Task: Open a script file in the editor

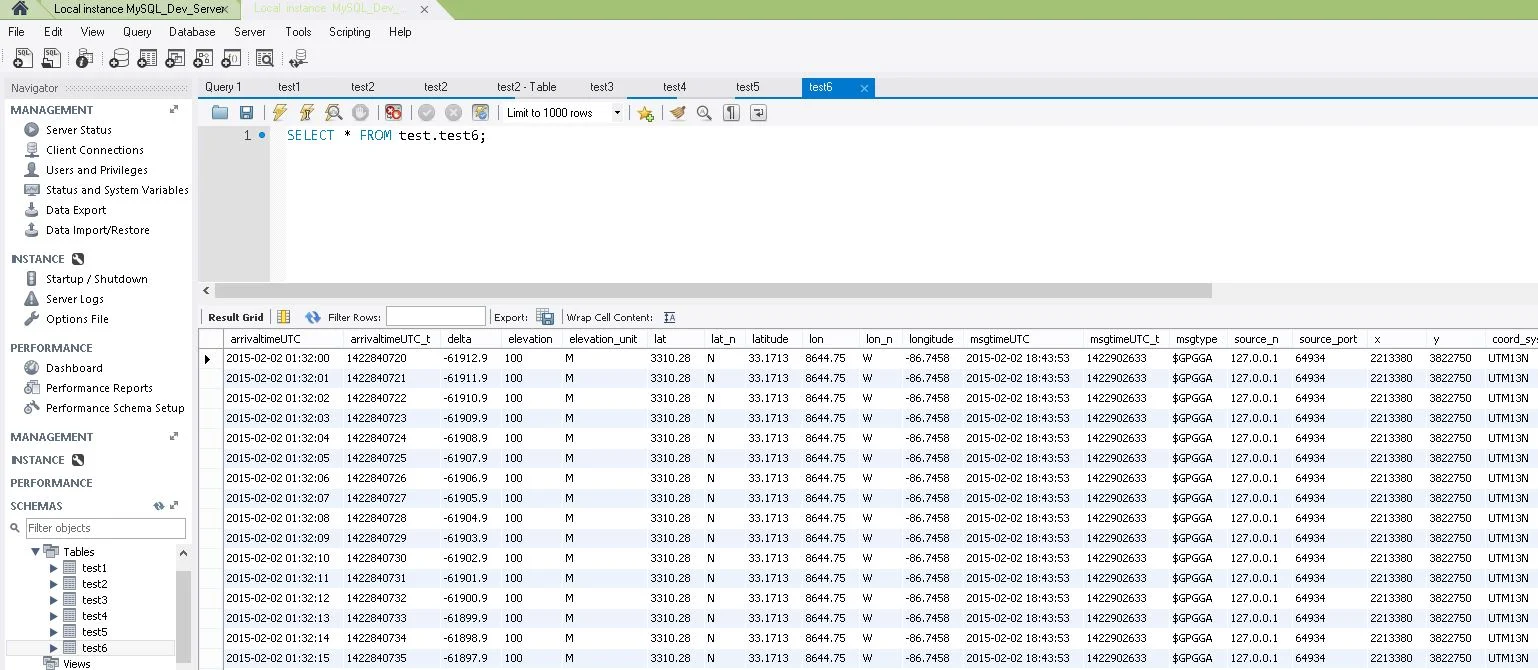Action: (x=220, y=113)
